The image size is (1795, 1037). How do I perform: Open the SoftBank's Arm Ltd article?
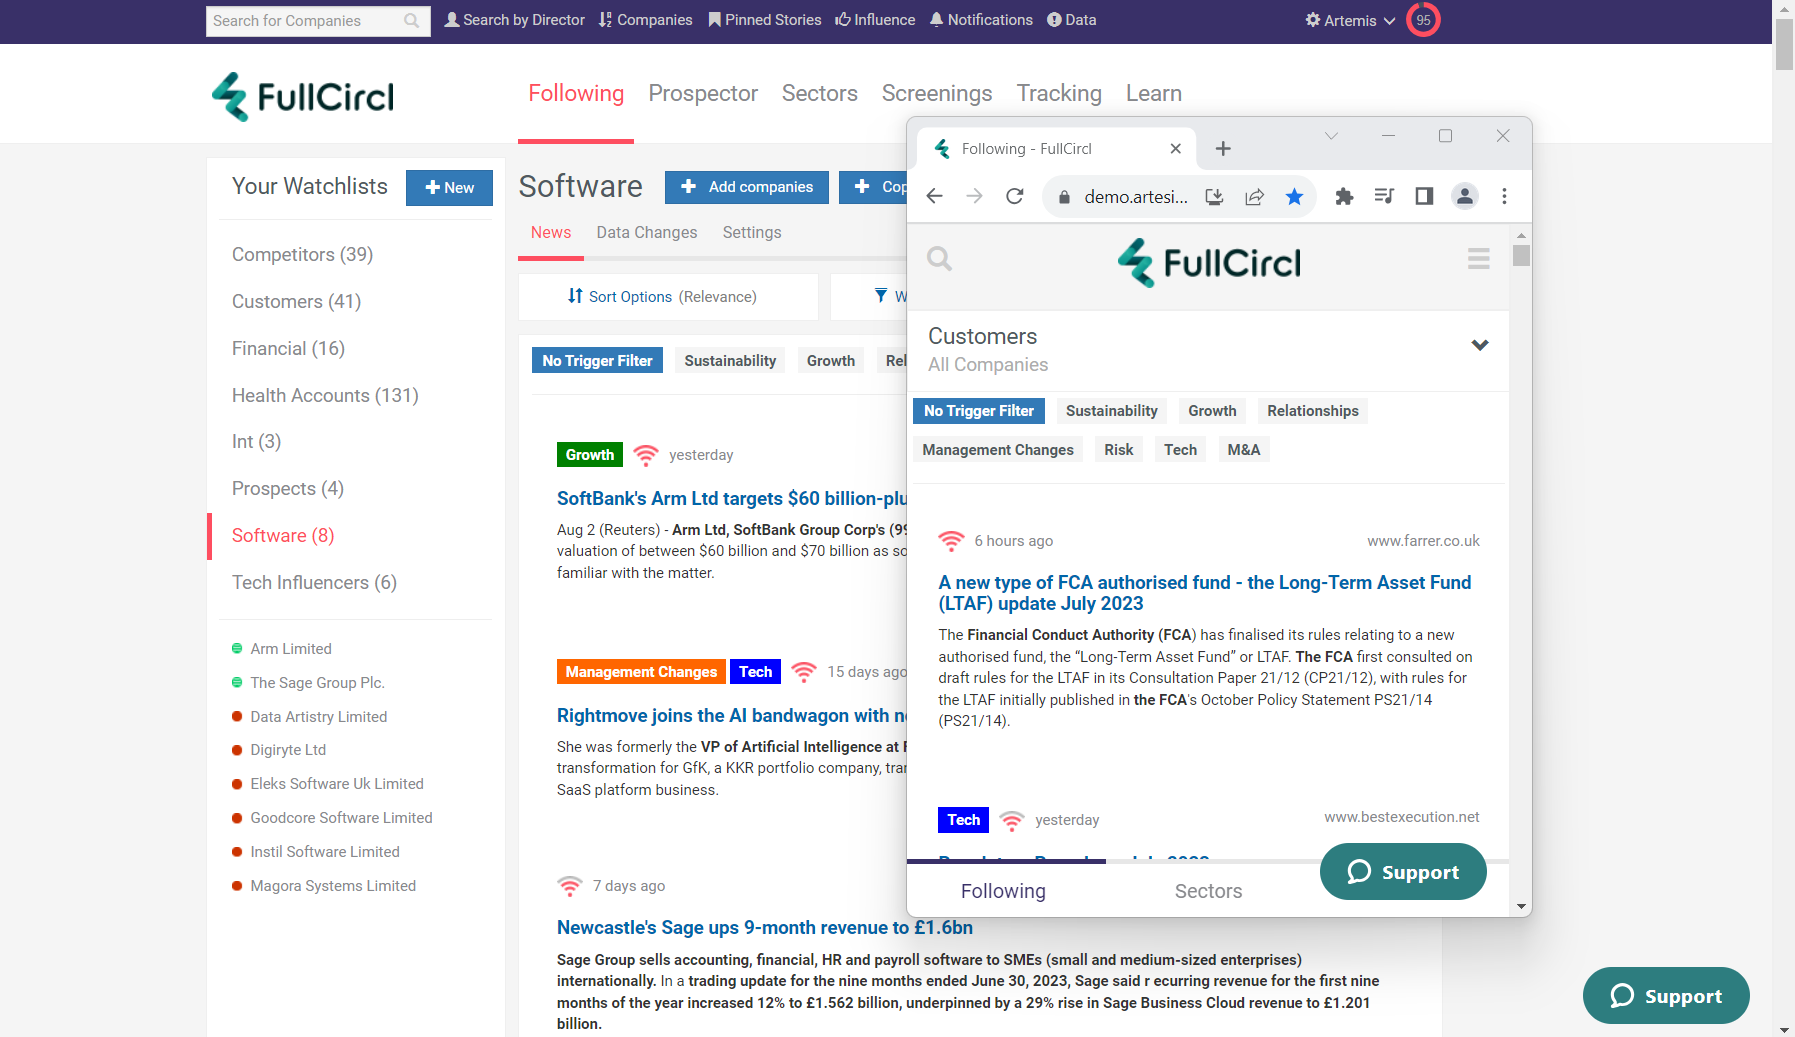click(732, 498)
